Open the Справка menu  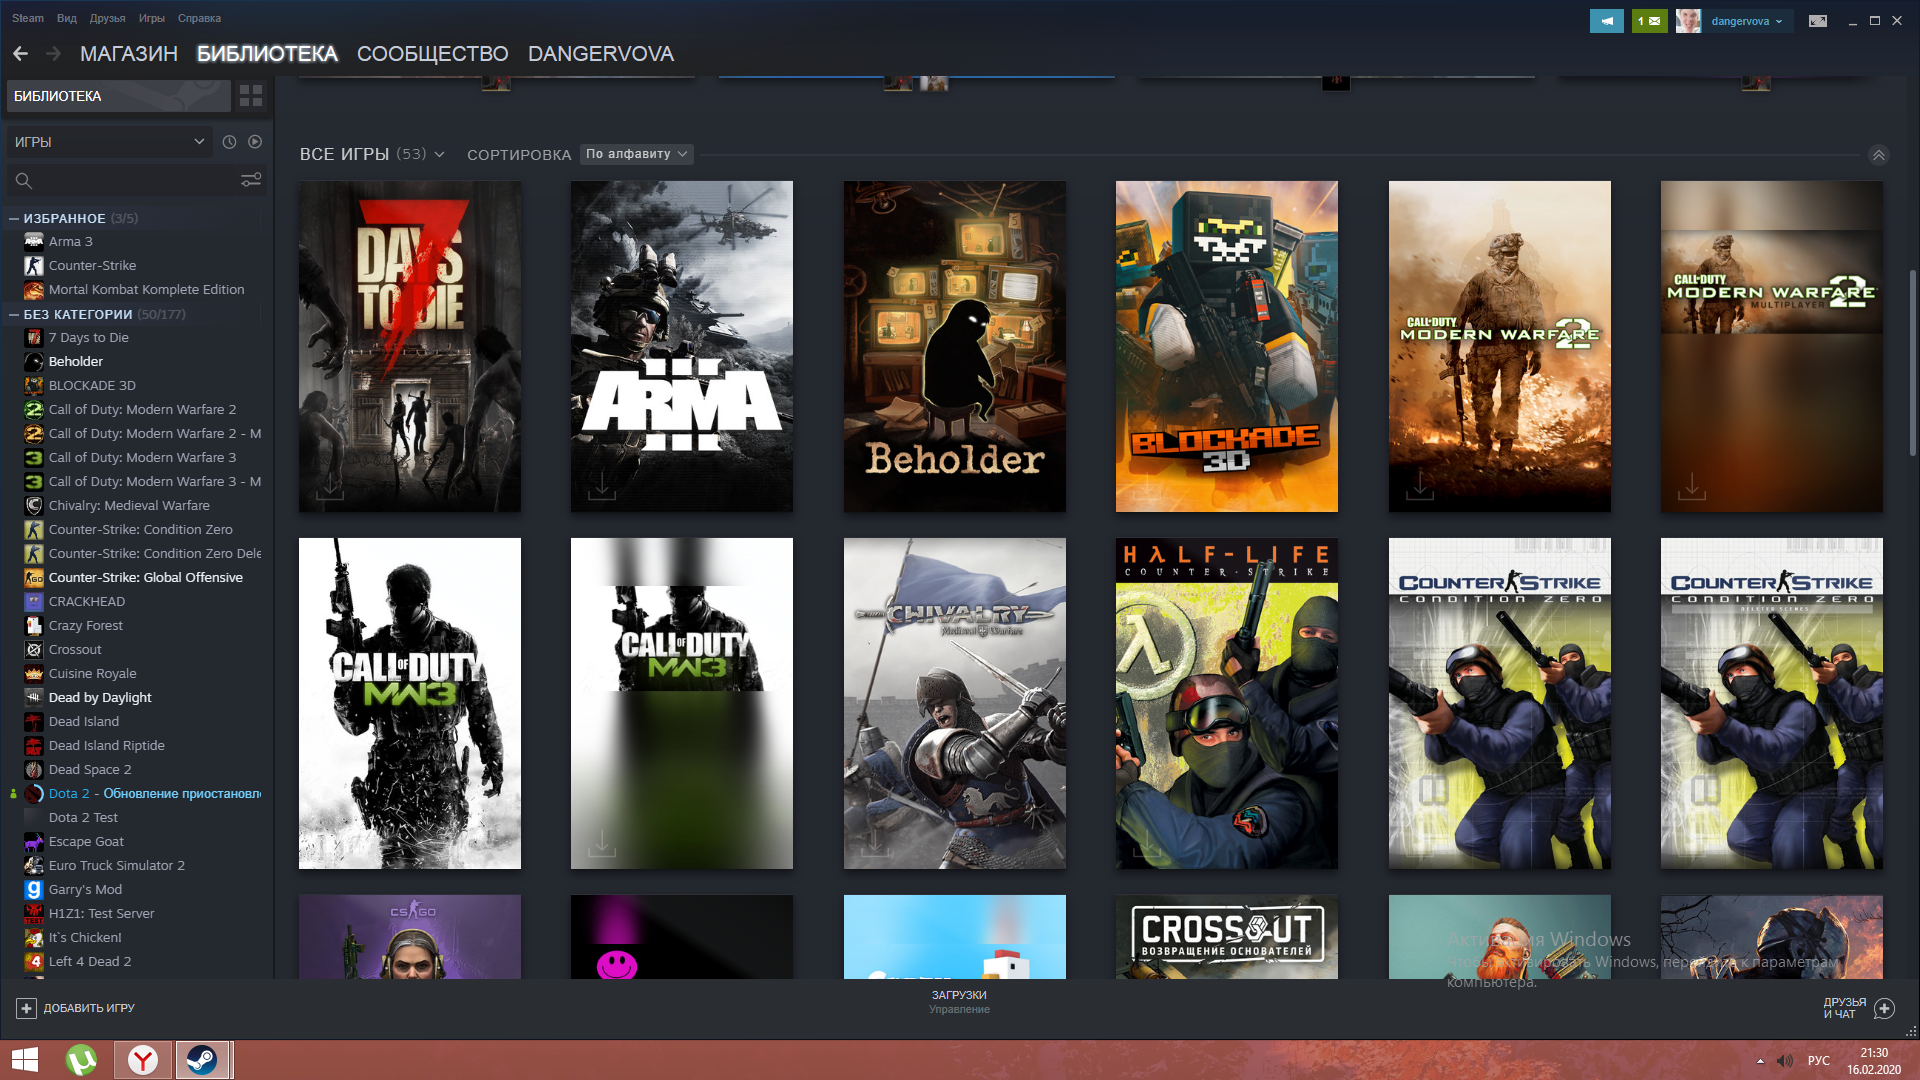(x=200, y=18)
